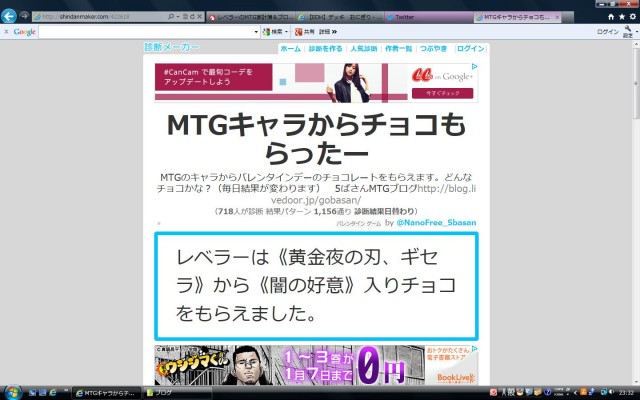The width and height of the screenshot is (640, 400).
Task: Click the ウシジマくん BookLive banner ad
Action: click(316, 365)
